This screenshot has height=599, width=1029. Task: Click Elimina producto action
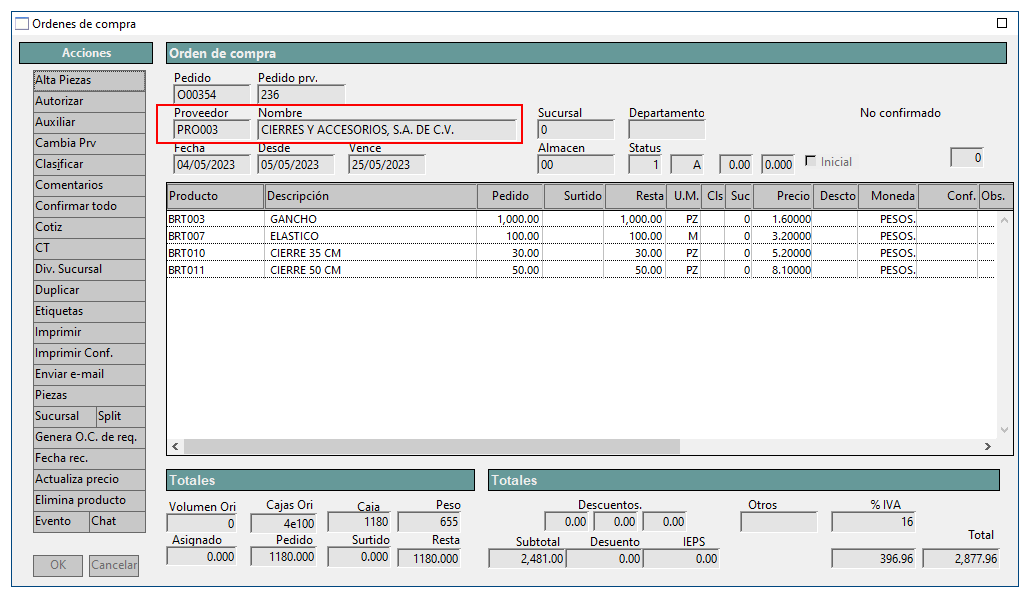pyautogui.click(x=89, y=500)
